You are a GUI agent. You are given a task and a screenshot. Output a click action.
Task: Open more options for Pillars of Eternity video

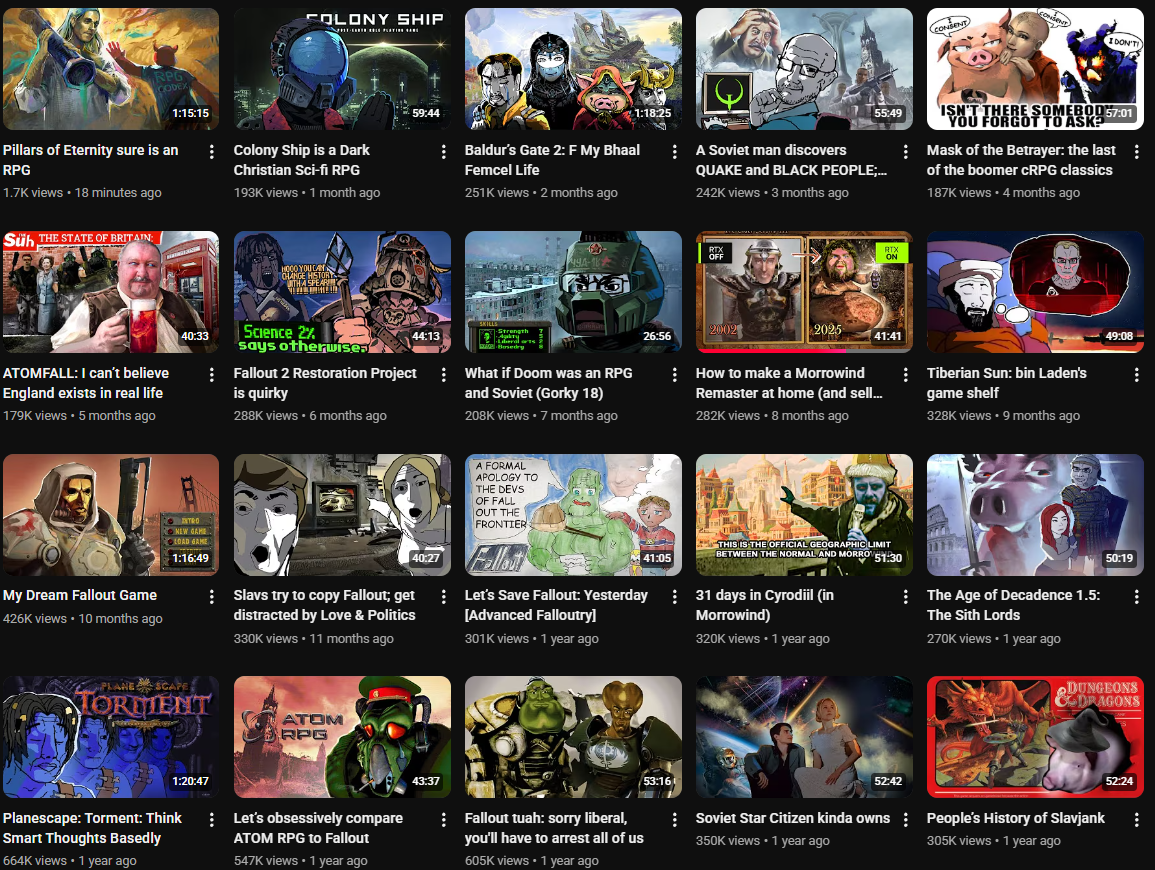(211, 151)
